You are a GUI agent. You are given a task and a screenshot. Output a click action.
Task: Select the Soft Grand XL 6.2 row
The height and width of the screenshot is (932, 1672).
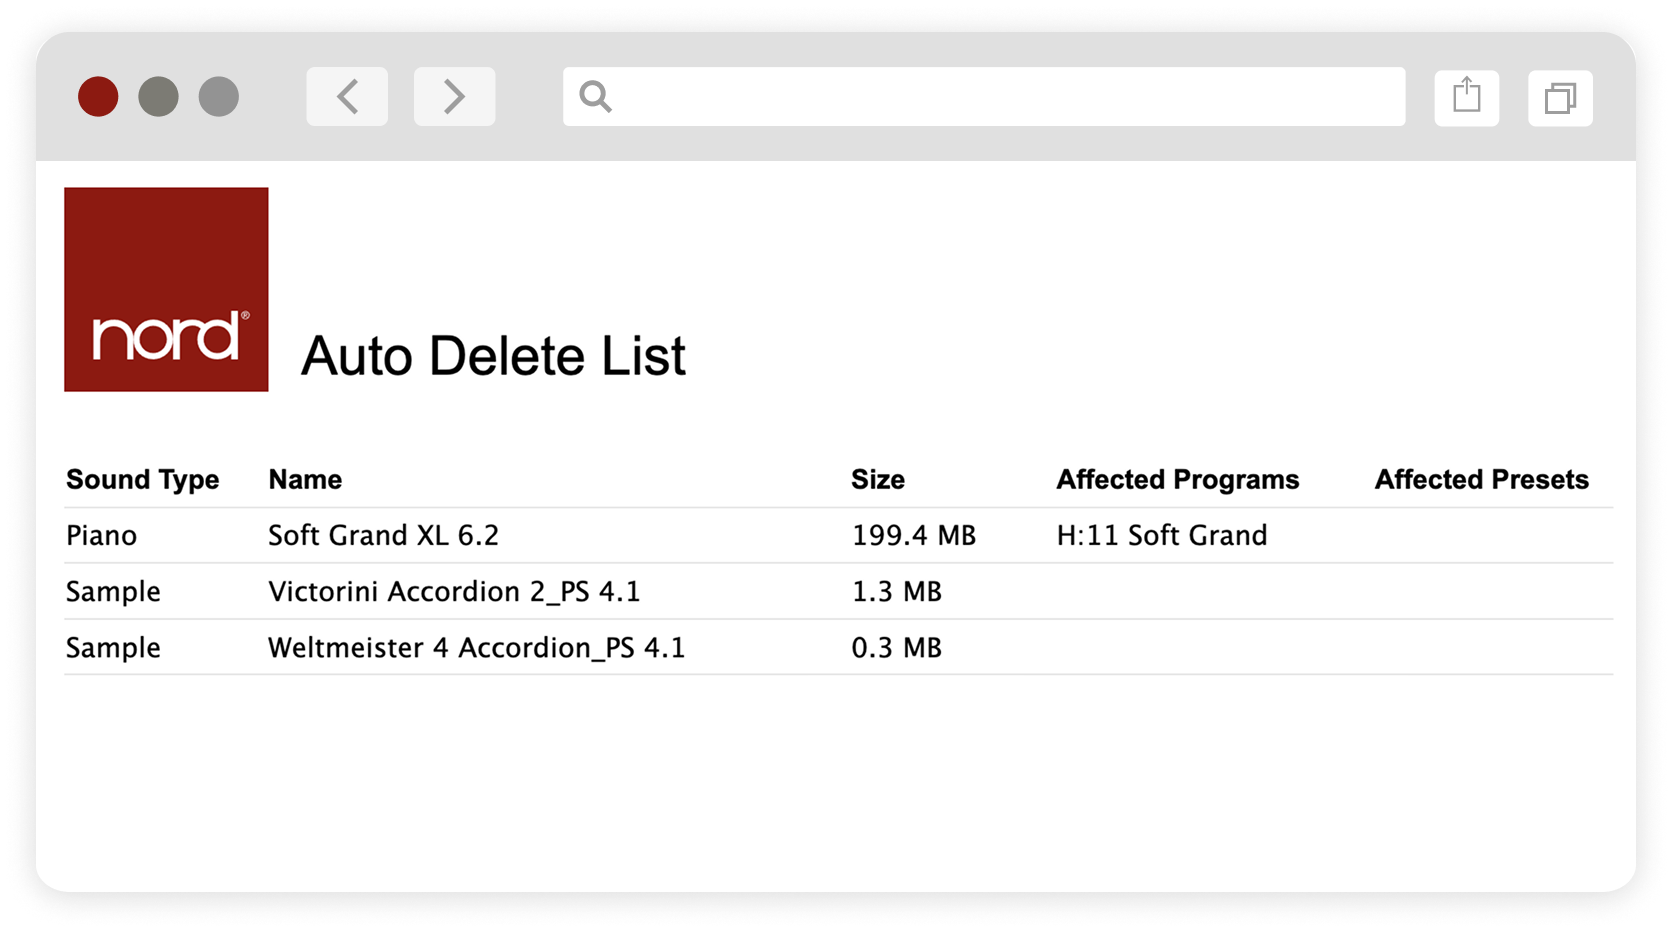pos(838,536)
